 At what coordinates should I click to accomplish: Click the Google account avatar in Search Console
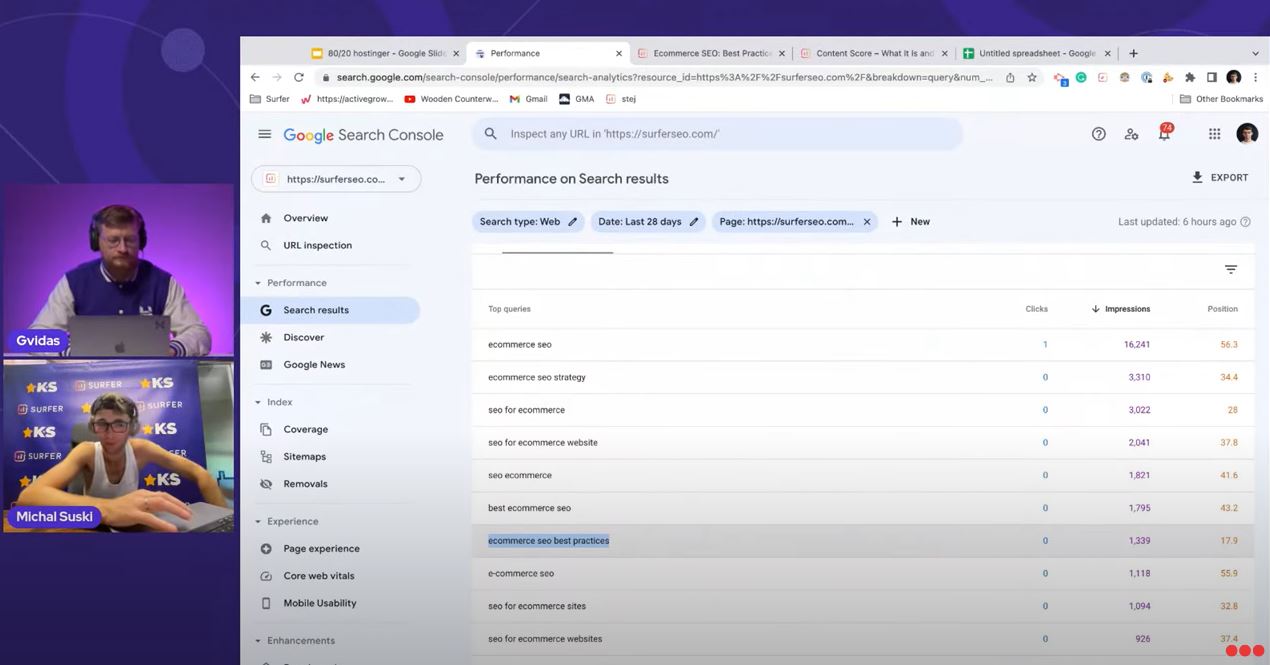click(x=1247, y=134)
